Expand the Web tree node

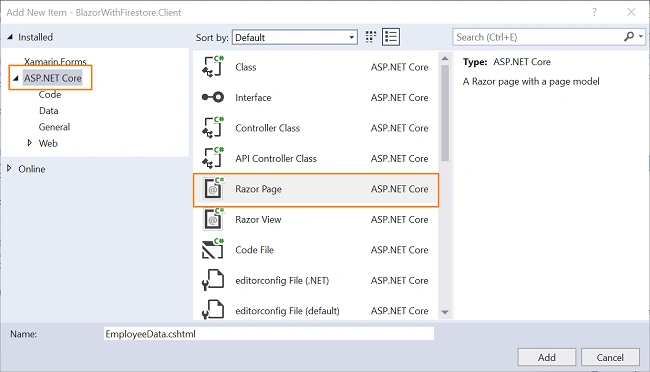[x=29, y=143]
